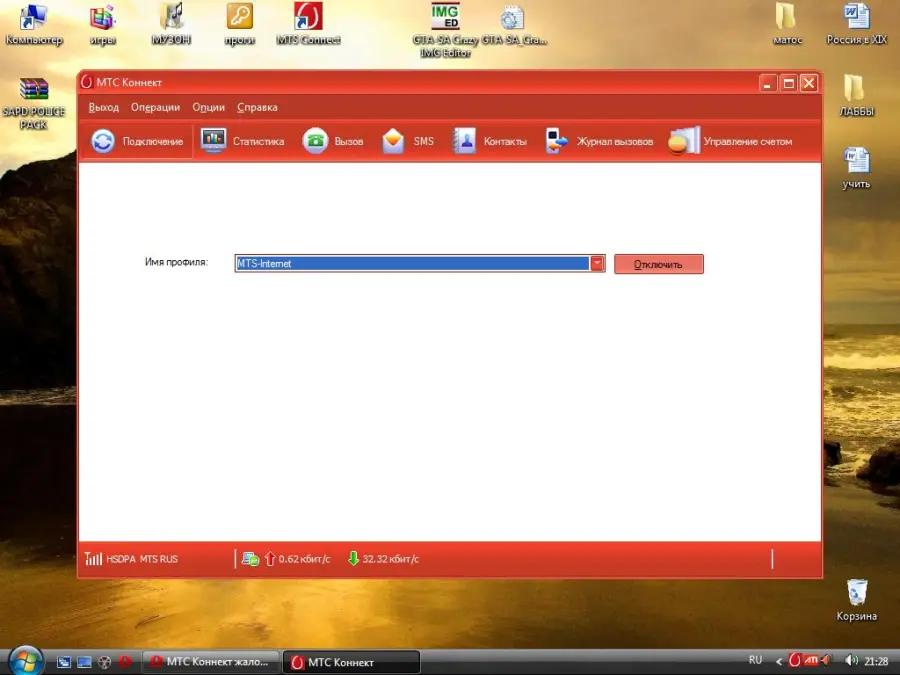Select the Россия в XIX document
Image resolution: width=900 pixels, height=675 pixels.
click(x=856, y=25)
